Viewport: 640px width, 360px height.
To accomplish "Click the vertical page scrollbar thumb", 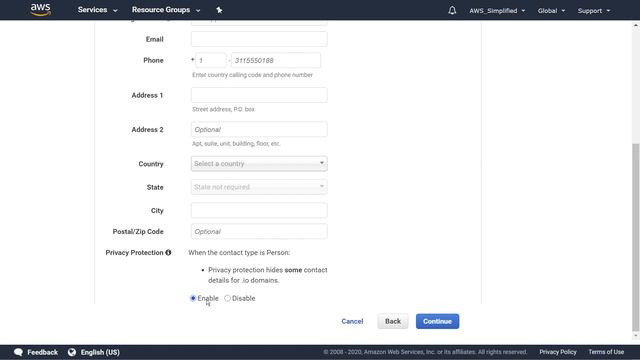I will pyautogui.click(x=636, y=237).
